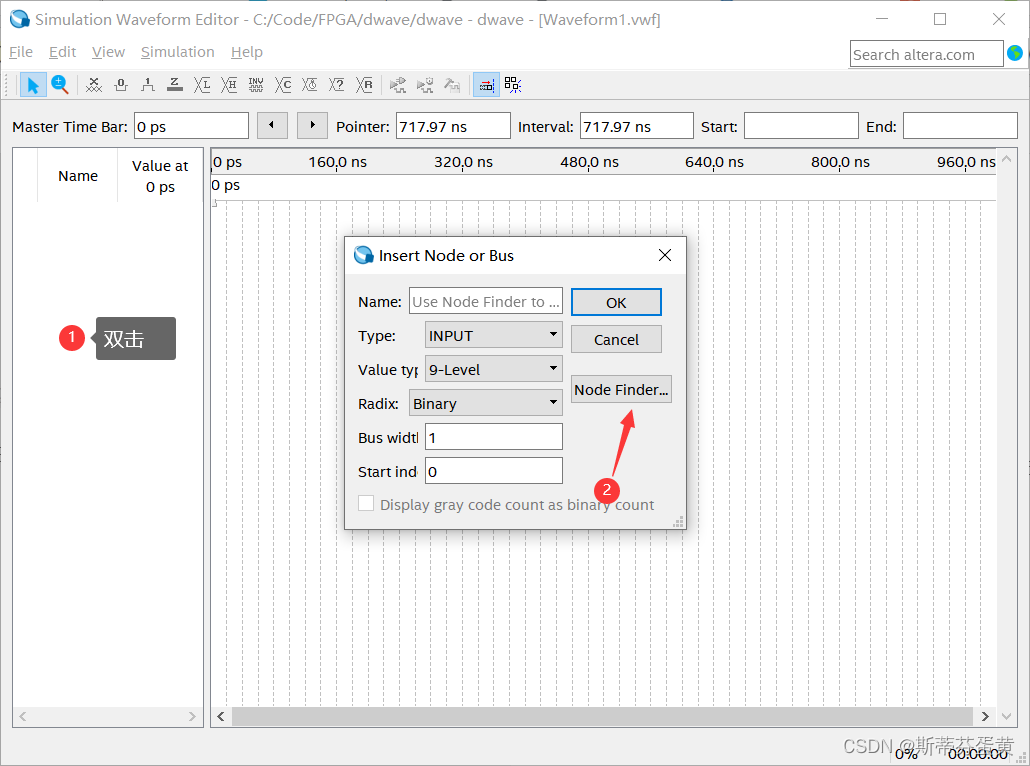Confirm with the OK button
The image size is (1030, 766).
coord(616,302)
